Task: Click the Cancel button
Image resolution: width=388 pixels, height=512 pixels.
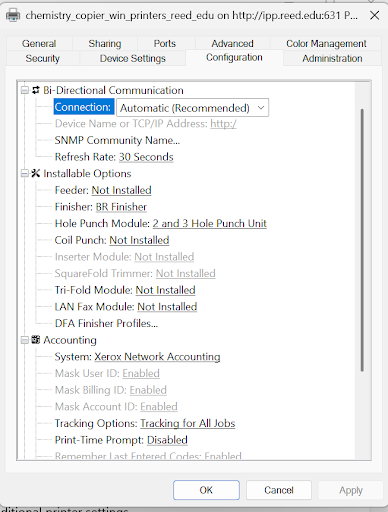Action: (x=279, y=490)
